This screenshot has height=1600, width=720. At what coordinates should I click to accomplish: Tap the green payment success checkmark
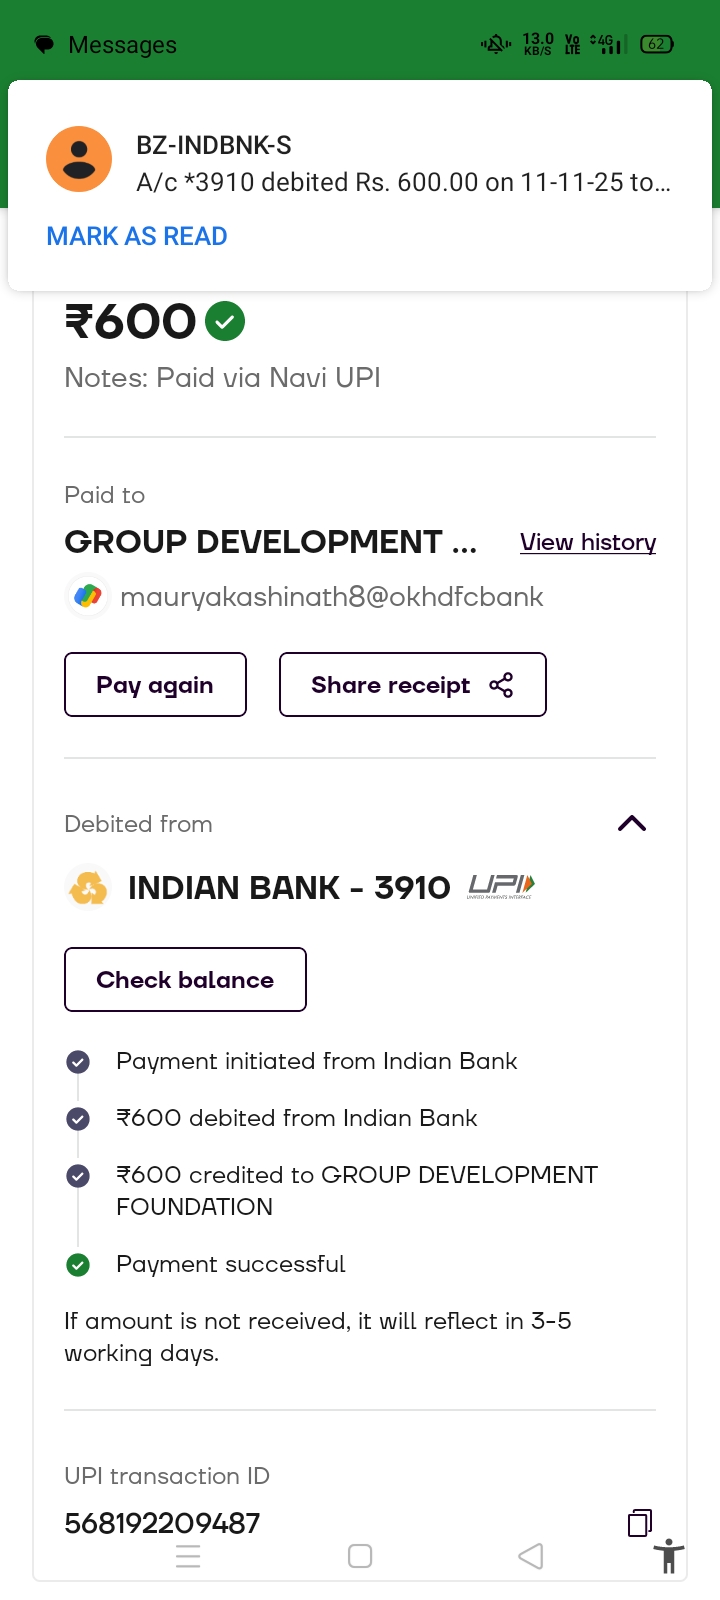(225, 321)
